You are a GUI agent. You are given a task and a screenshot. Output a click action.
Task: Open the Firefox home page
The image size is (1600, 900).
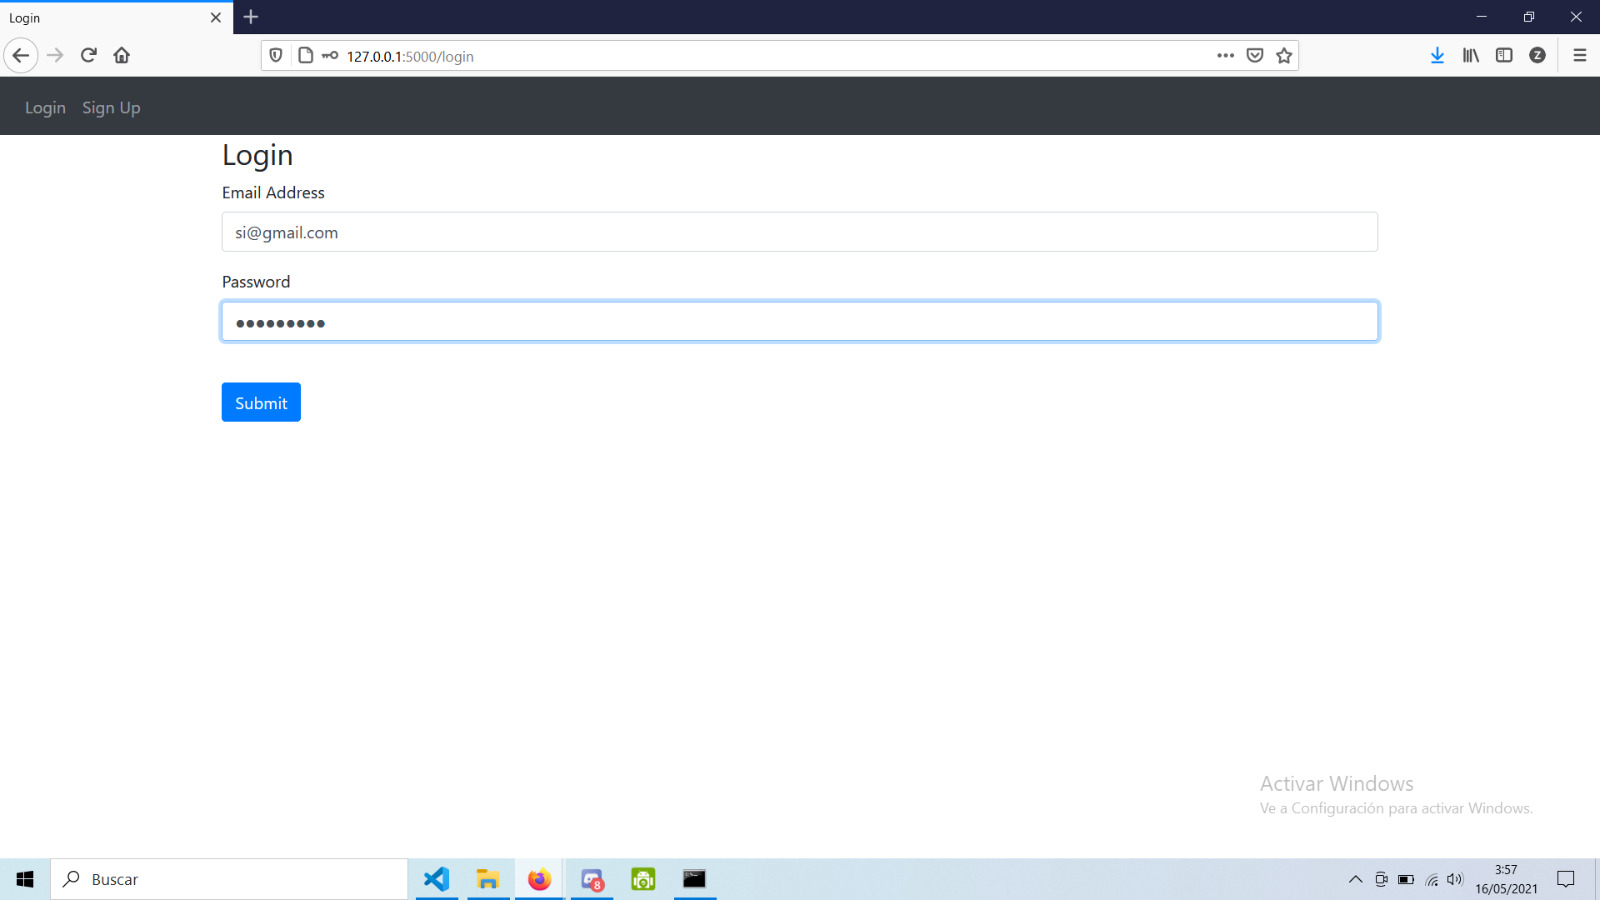coord(122,55)
